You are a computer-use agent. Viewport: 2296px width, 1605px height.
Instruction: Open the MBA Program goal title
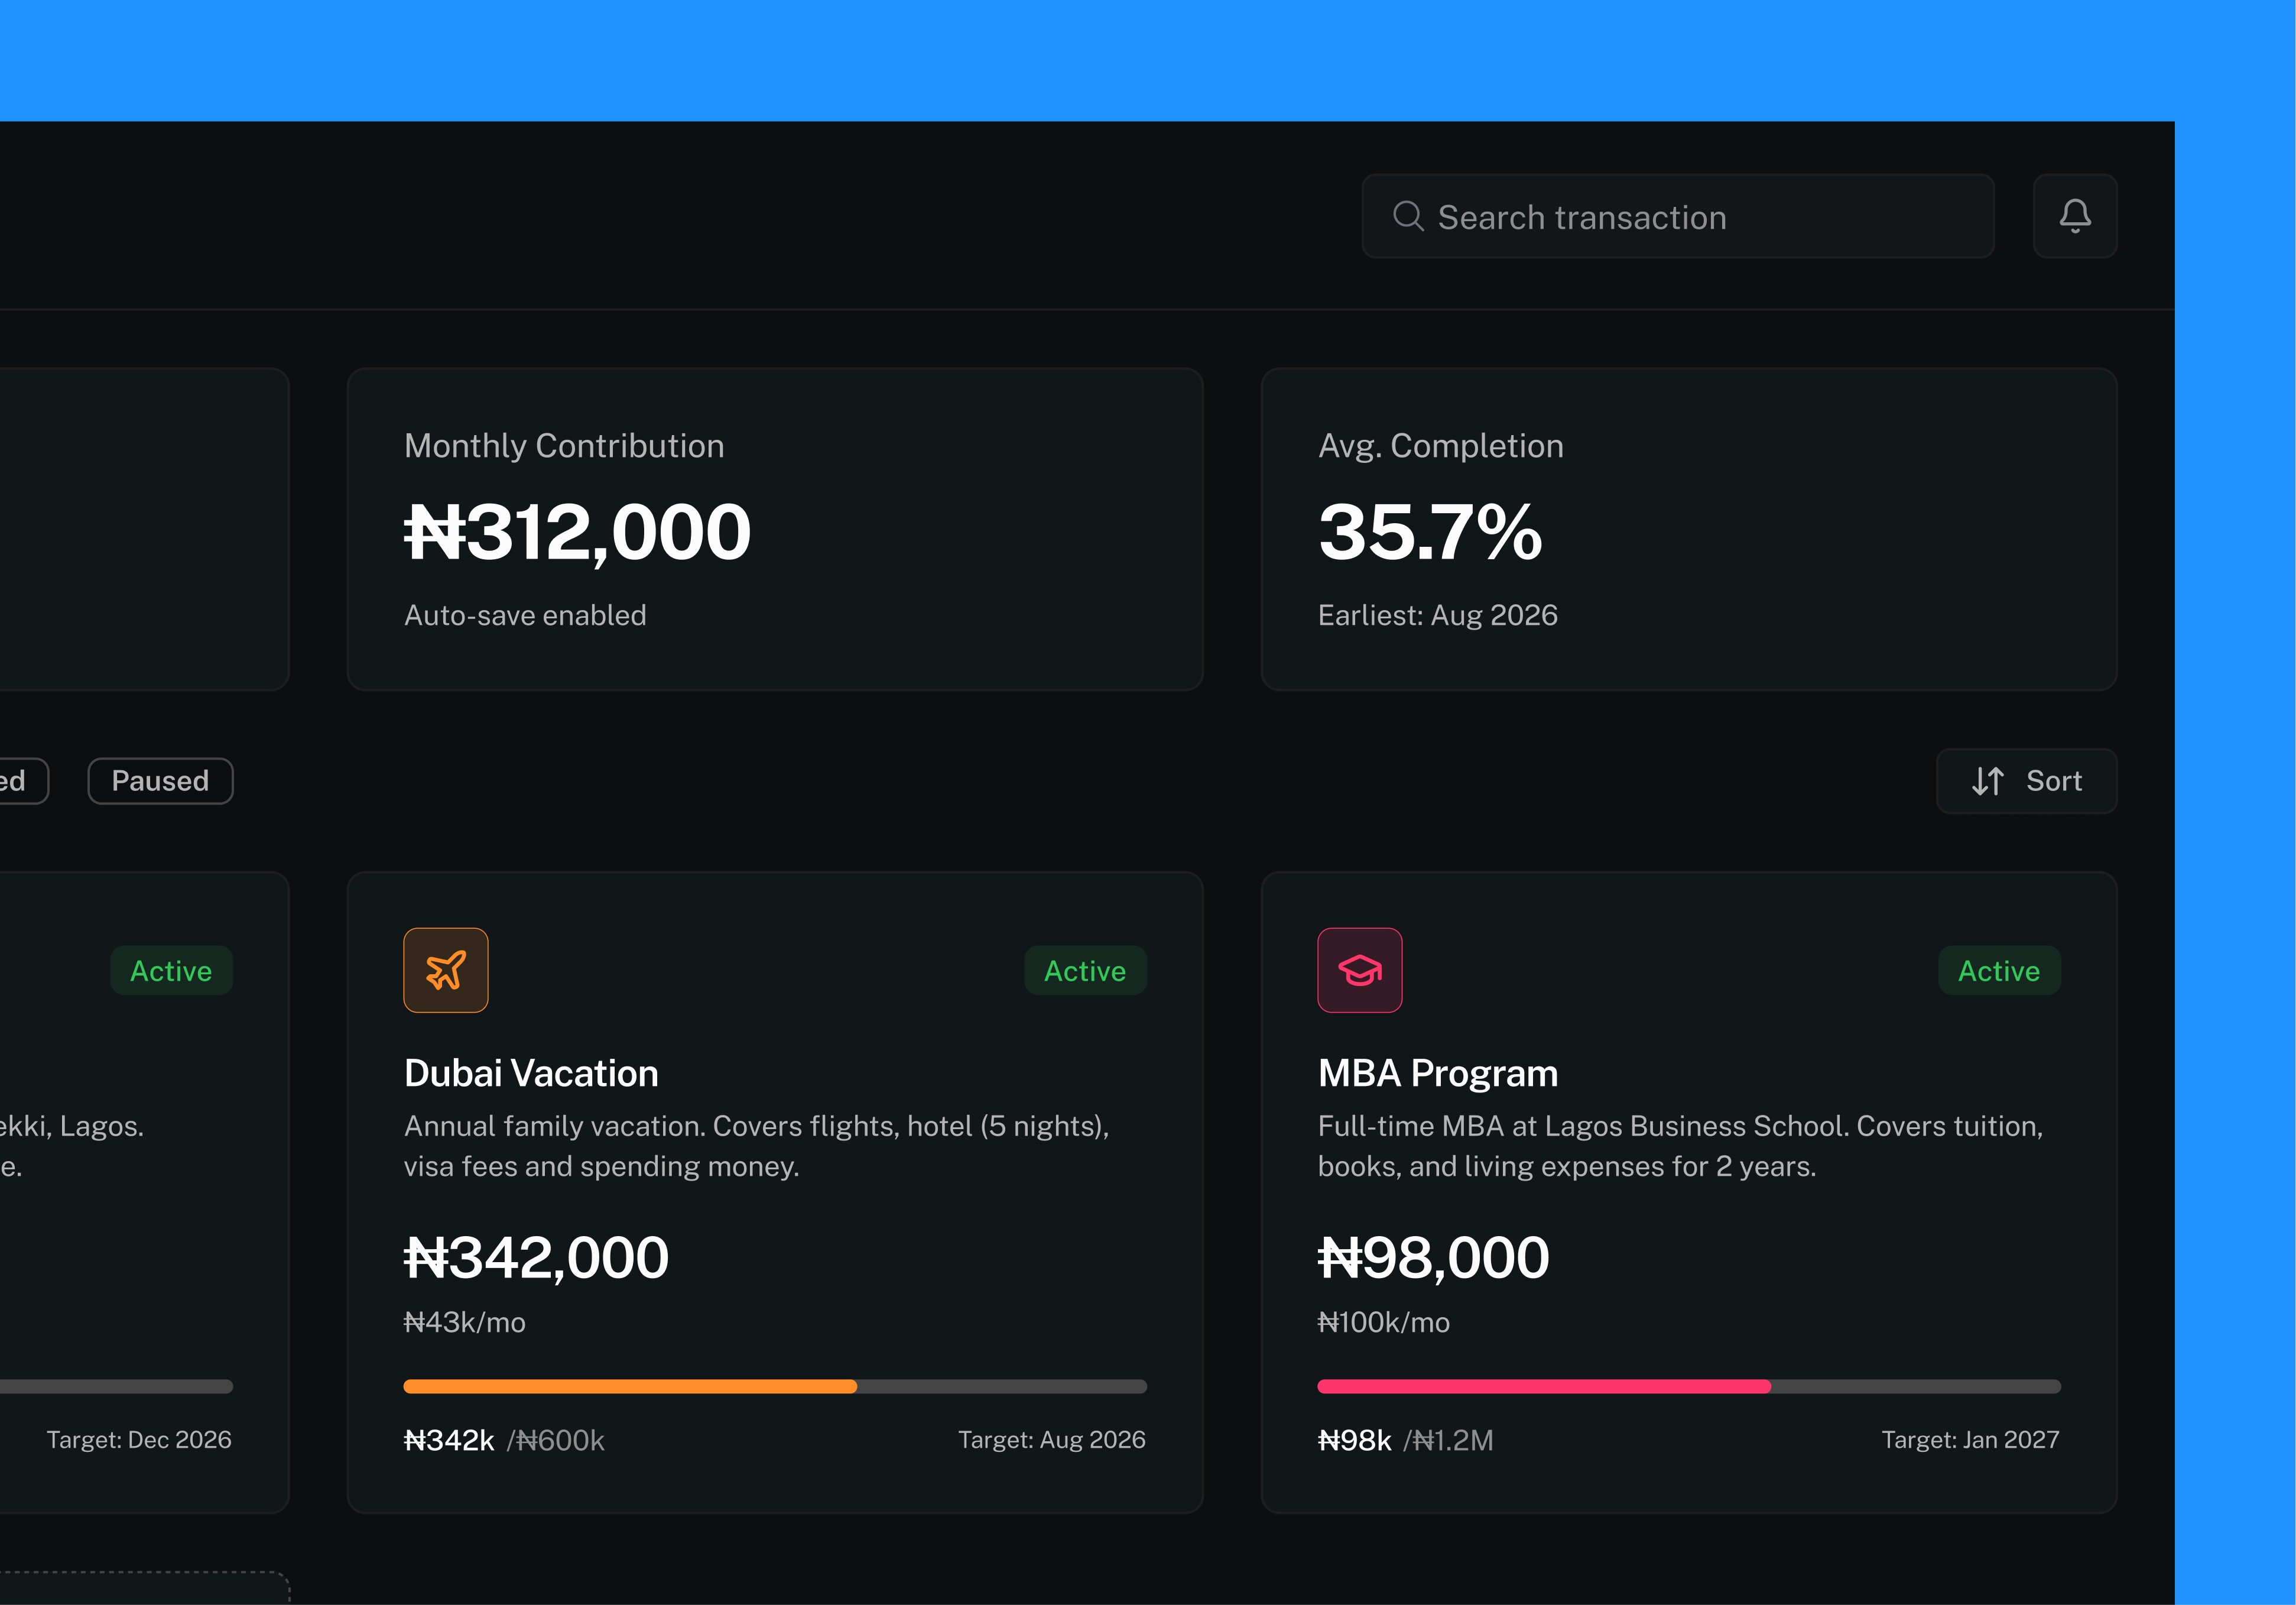[1437, 1073]
